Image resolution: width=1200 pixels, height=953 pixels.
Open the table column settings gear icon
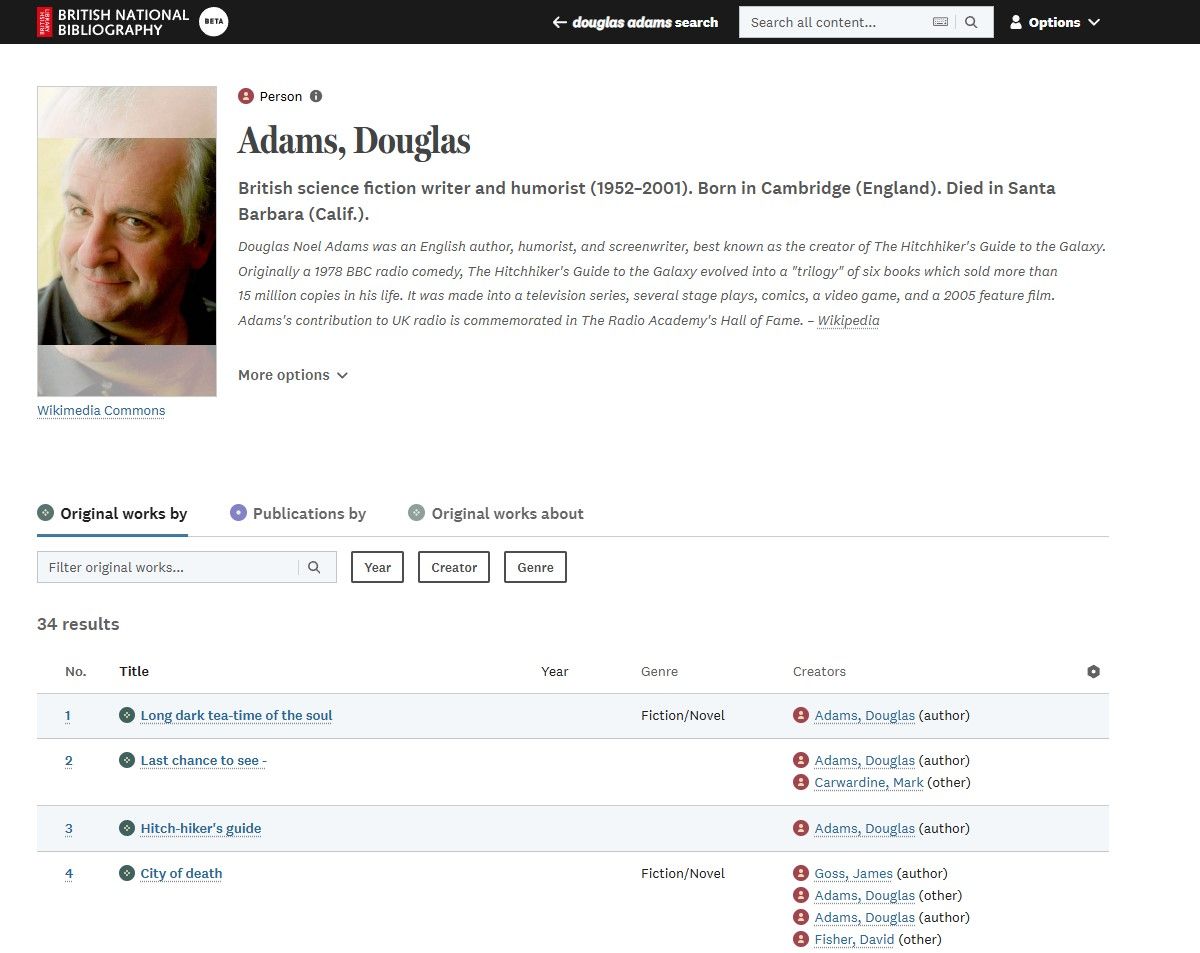pyautogui.click(x=1093, y=671)
